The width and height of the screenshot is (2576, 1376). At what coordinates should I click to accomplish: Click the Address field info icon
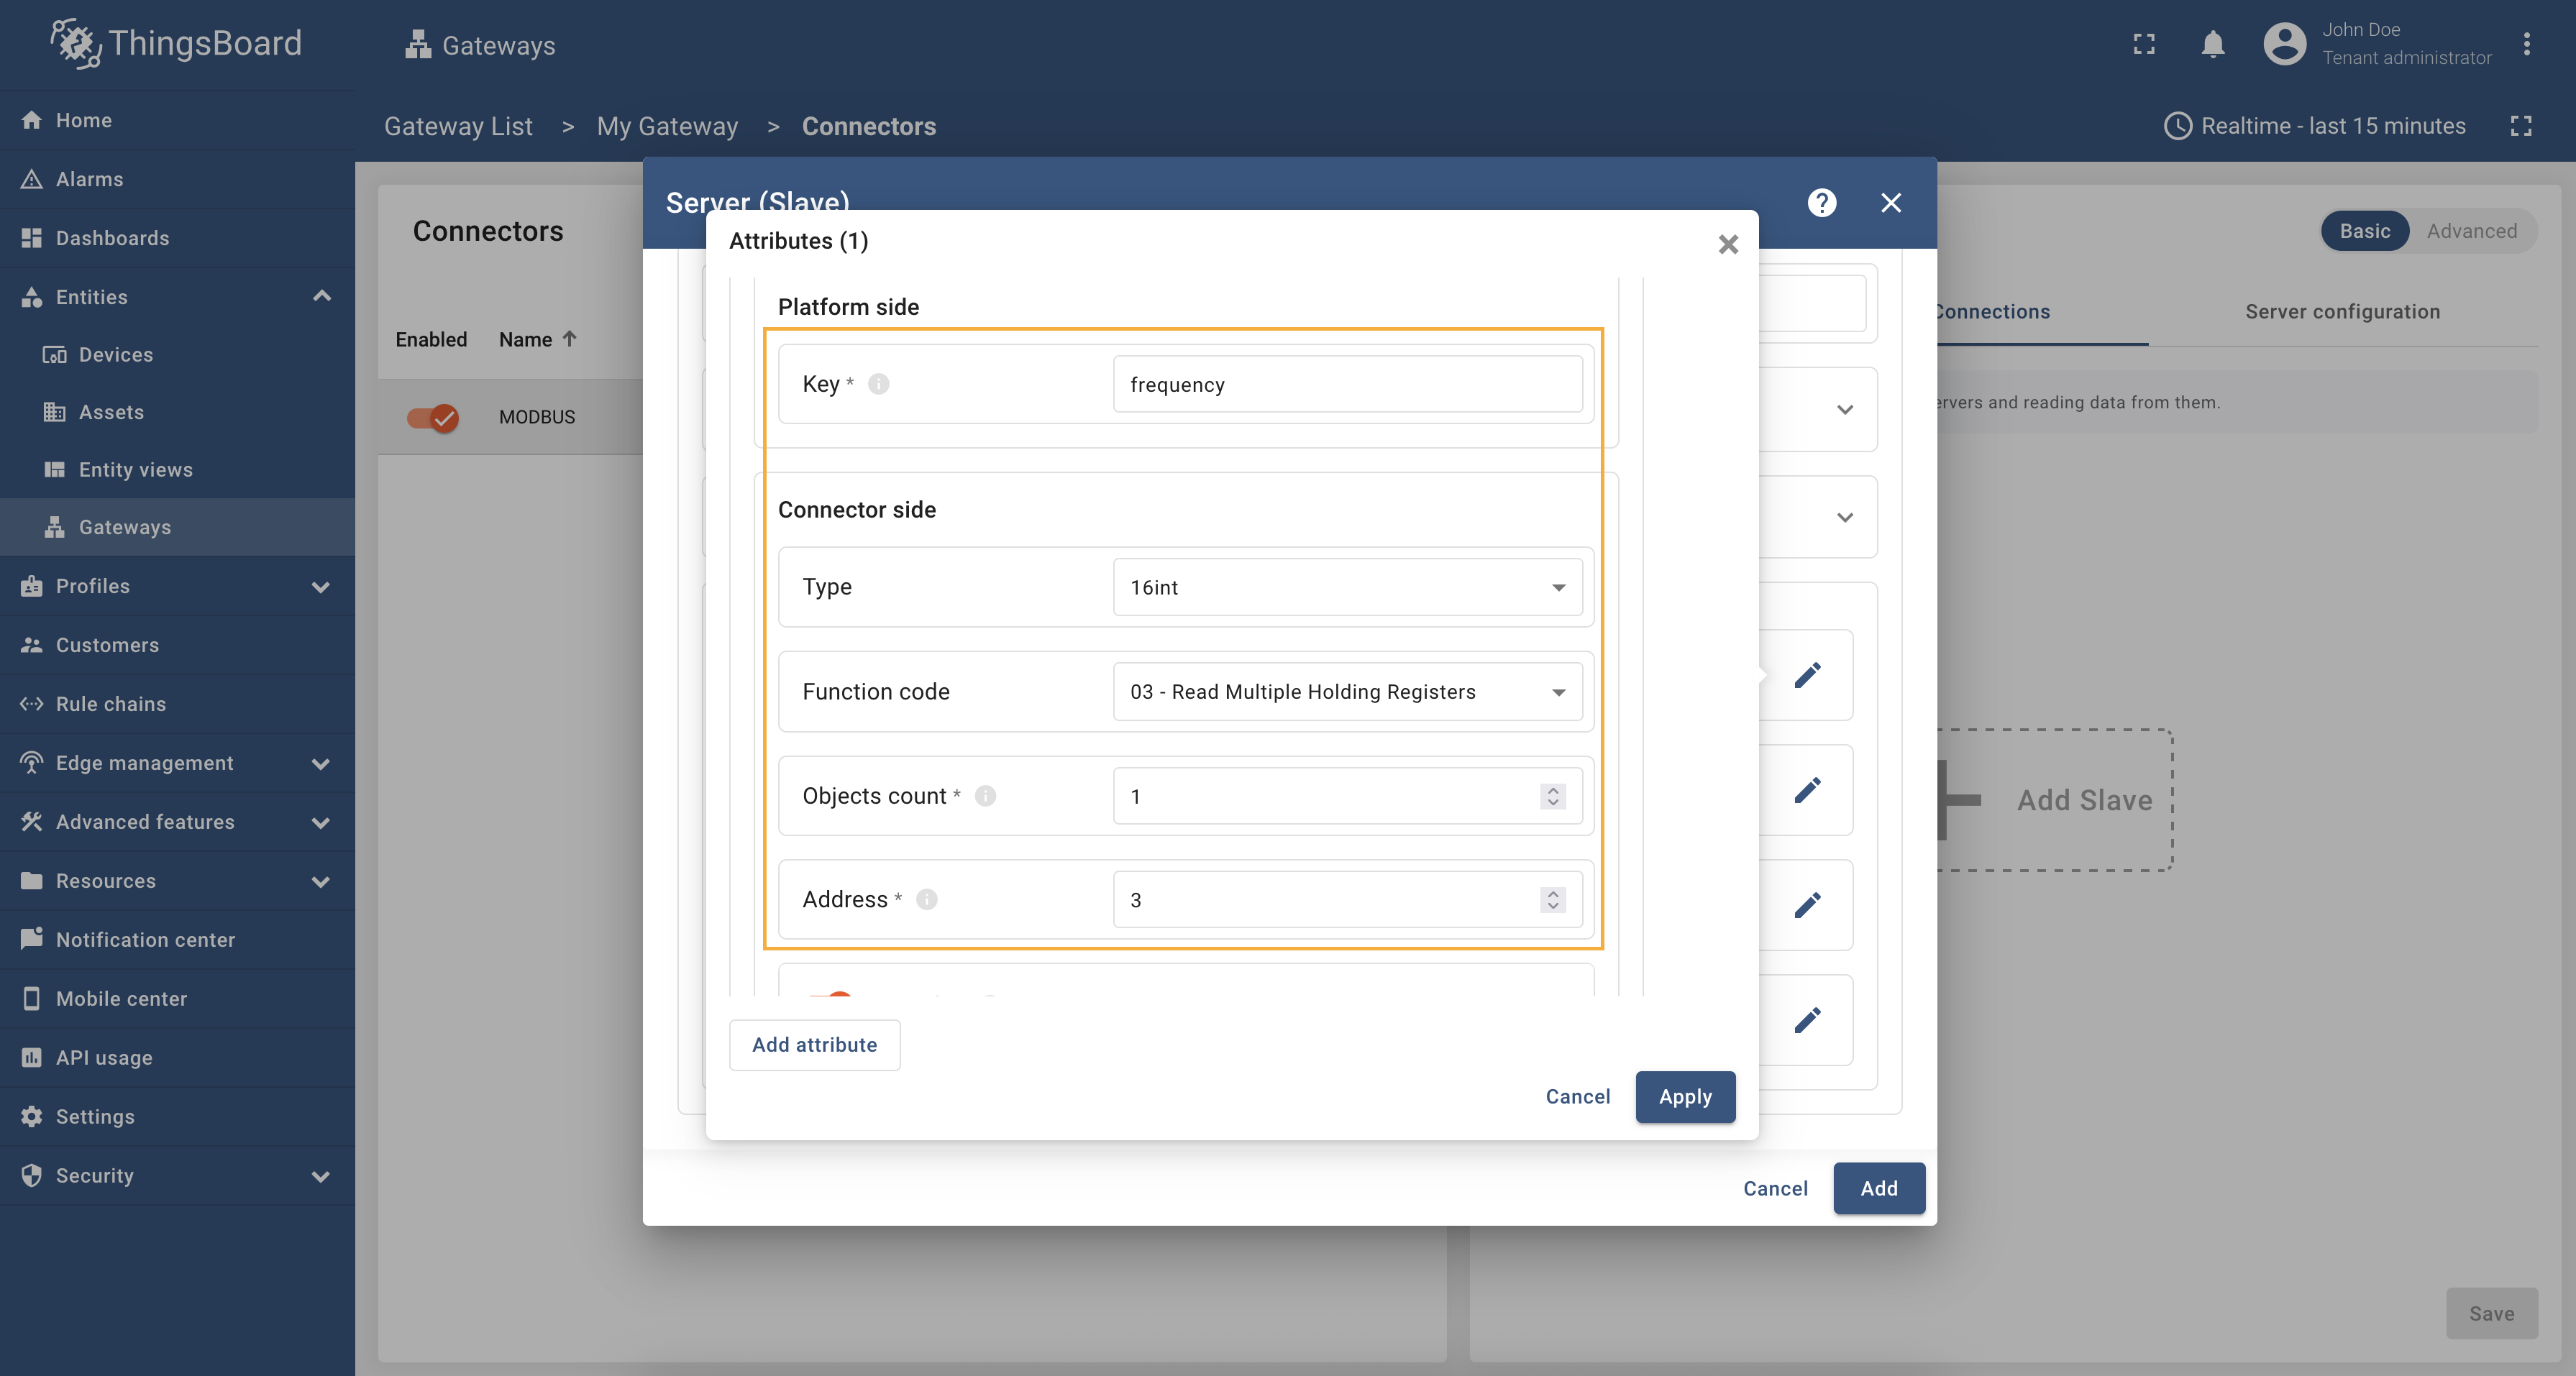pos(926,899)
